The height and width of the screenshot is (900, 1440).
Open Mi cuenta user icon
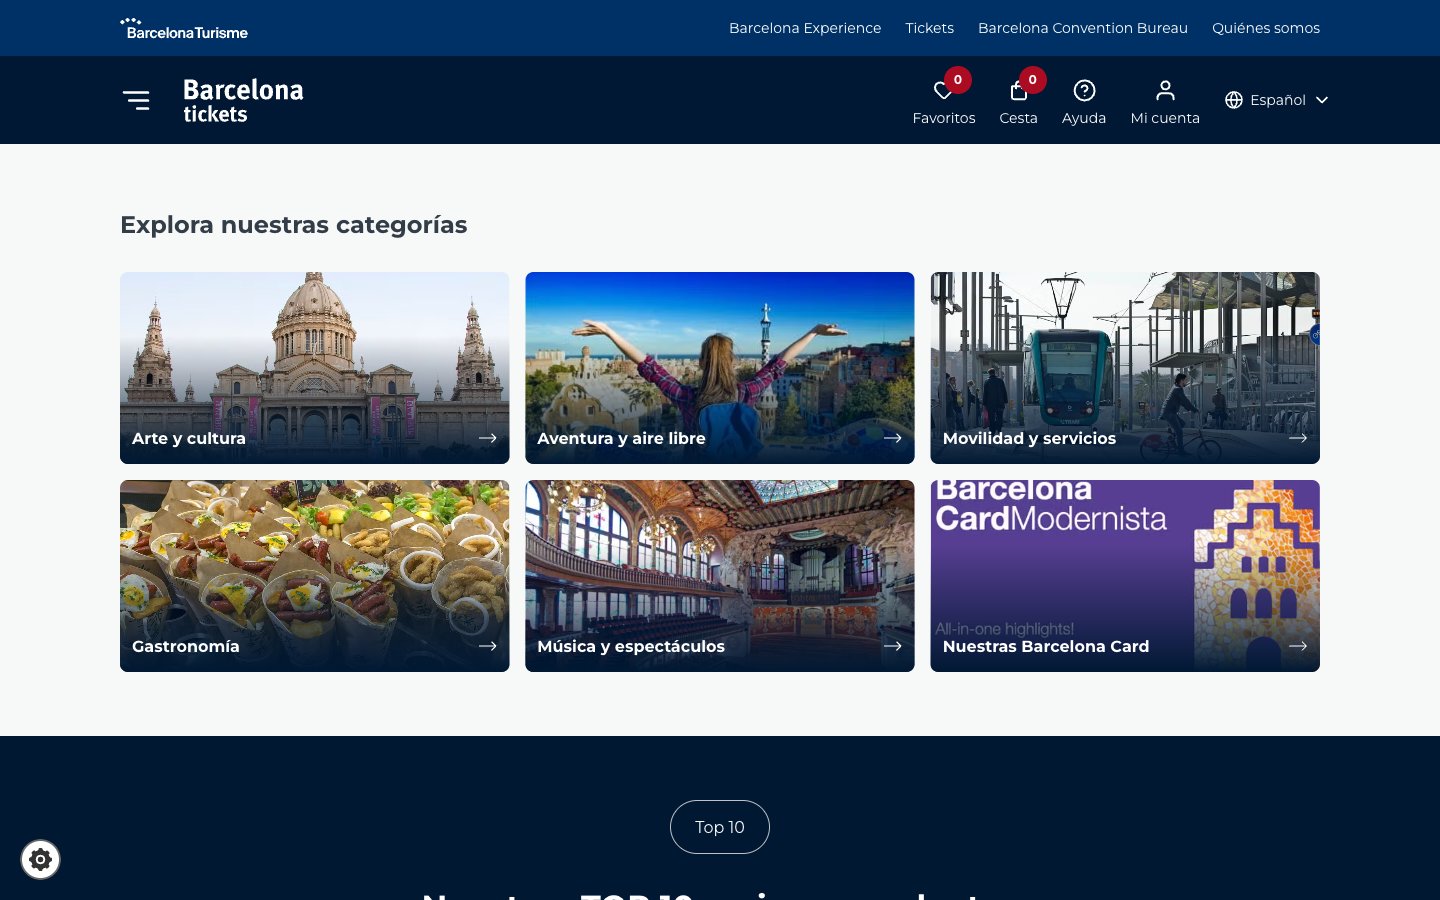point(1165,91)
